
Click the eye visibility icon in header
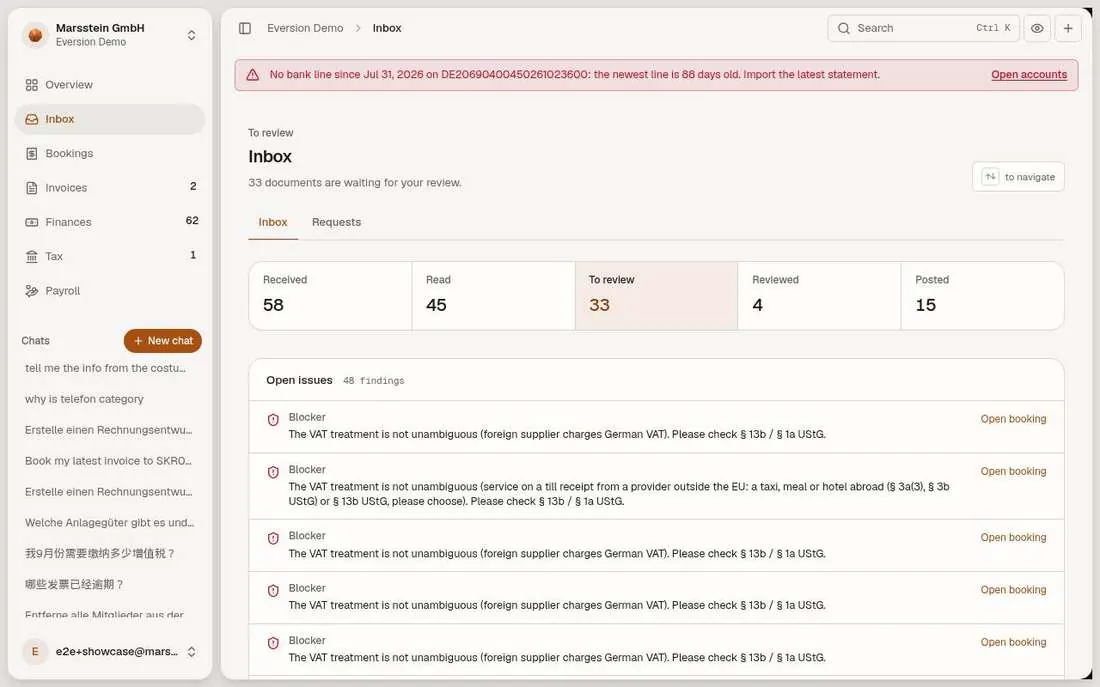1037,28
